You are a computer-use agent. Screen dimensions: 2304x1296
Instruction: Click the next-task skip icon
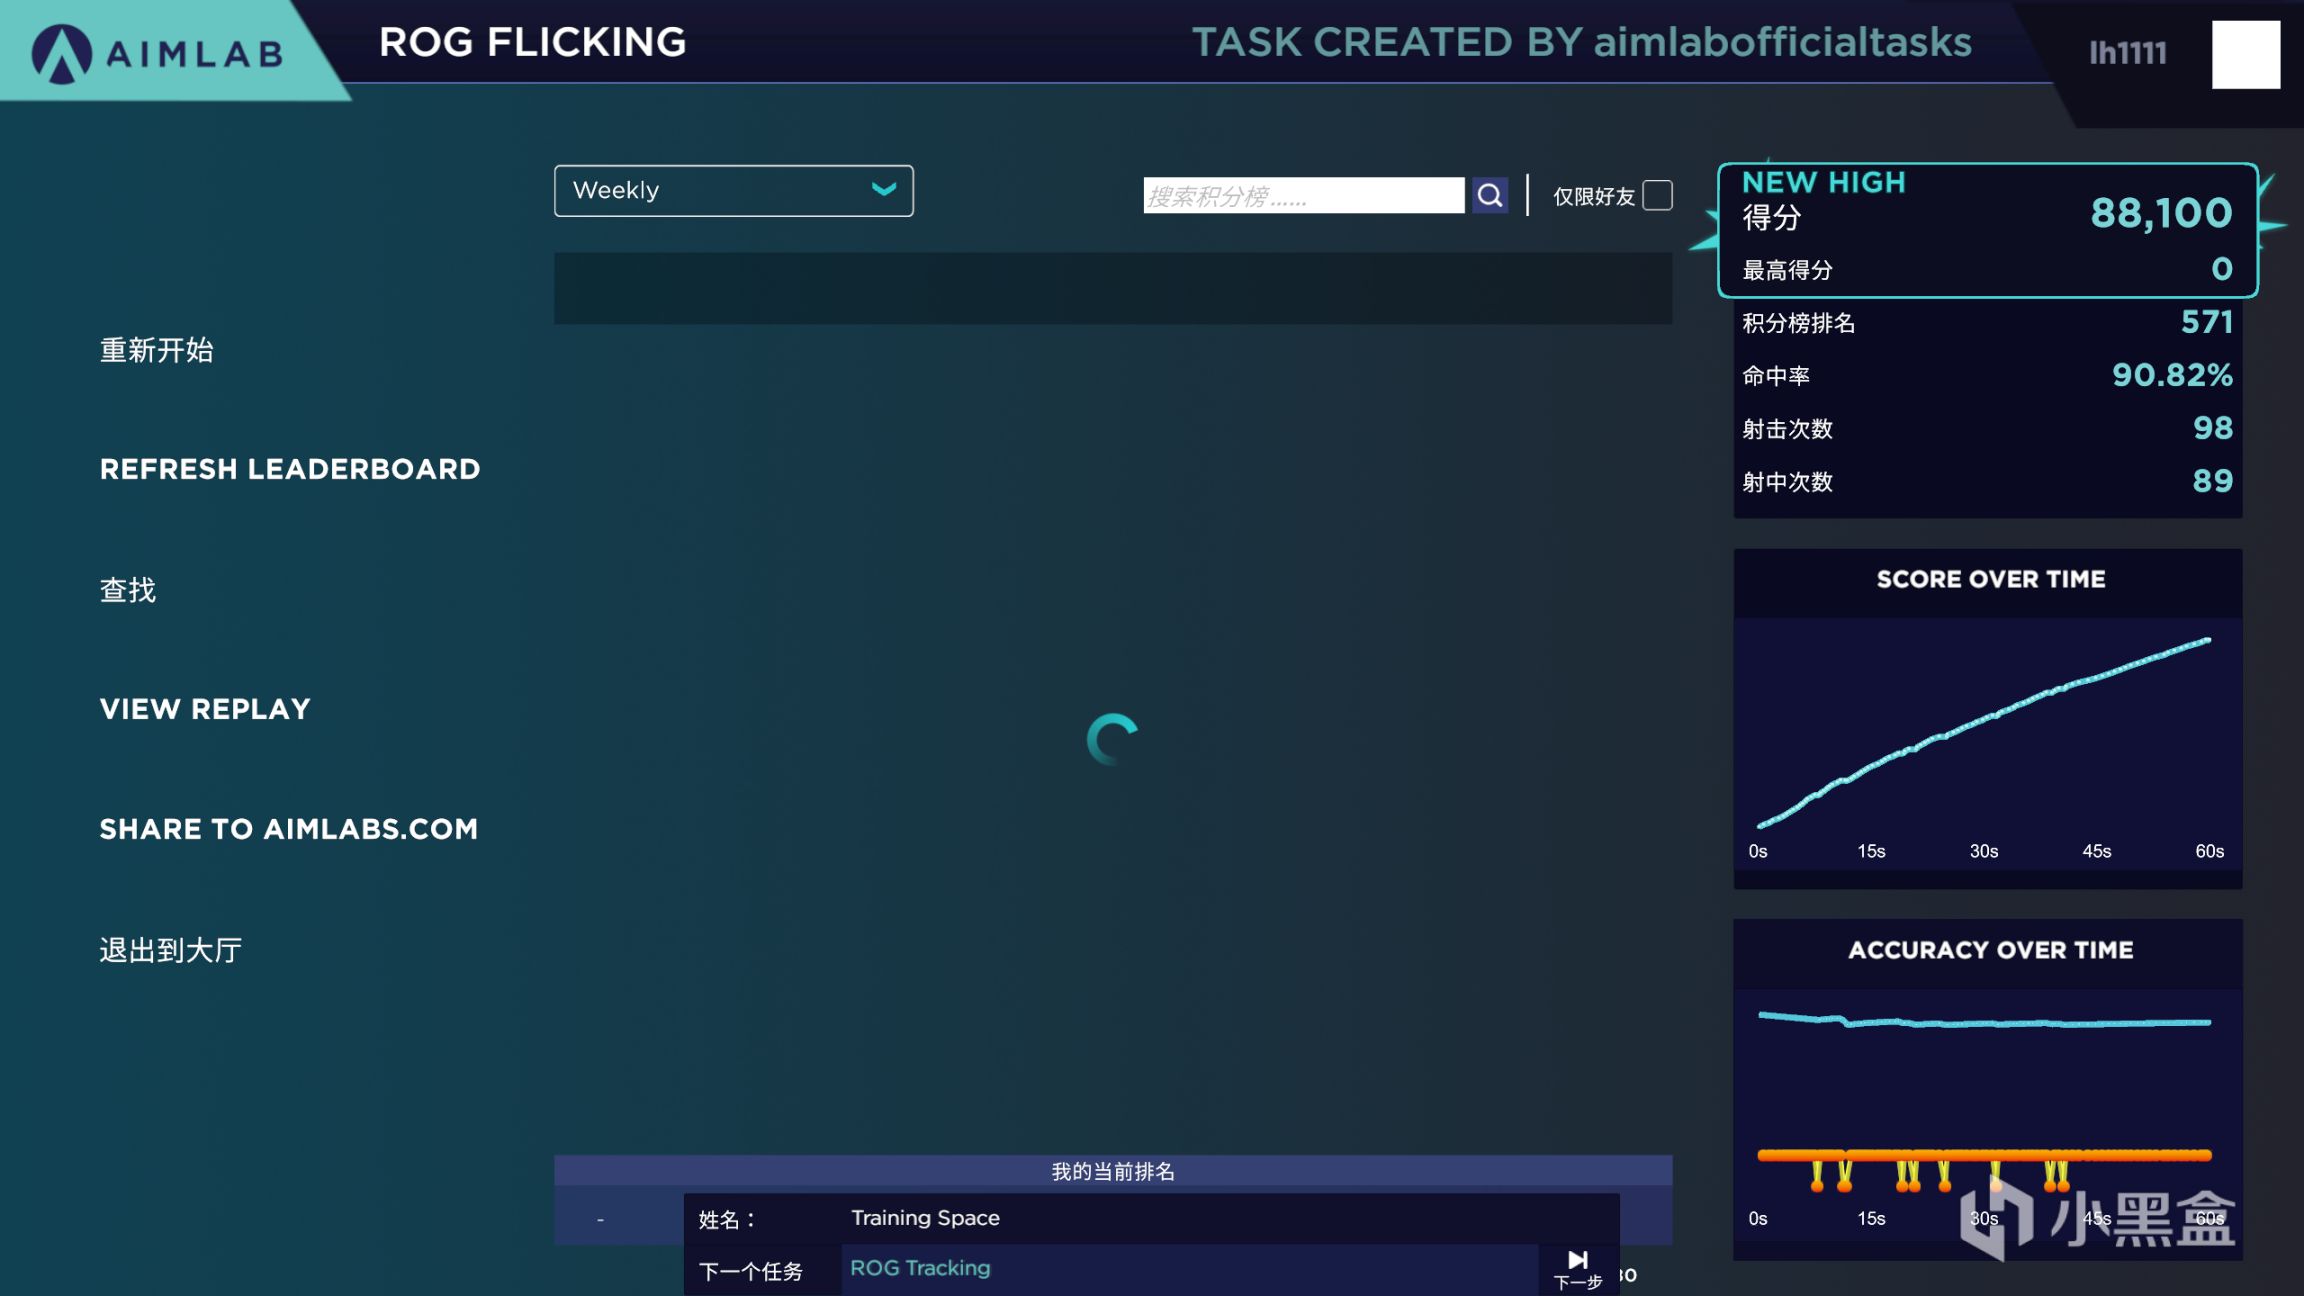point(1577,1260)
